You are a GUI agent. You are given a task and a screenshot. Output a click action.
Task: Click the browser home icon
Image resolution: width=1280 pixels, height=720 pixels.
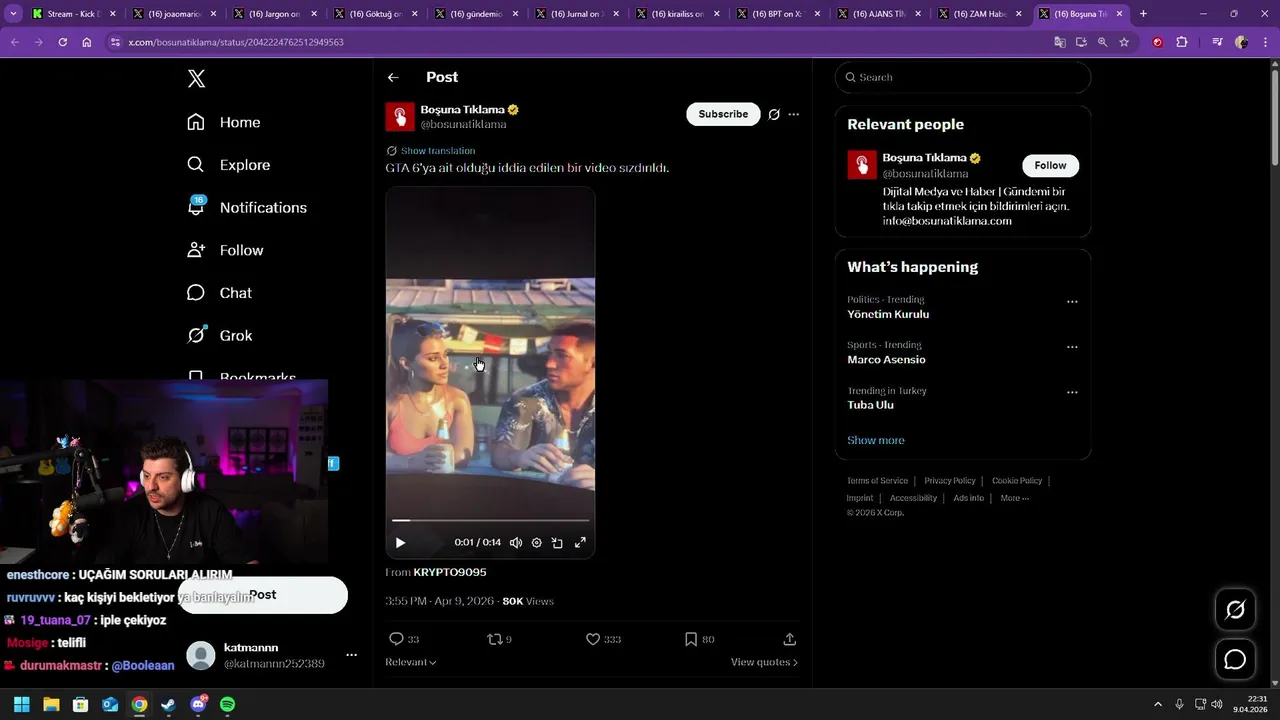[87, 42]
